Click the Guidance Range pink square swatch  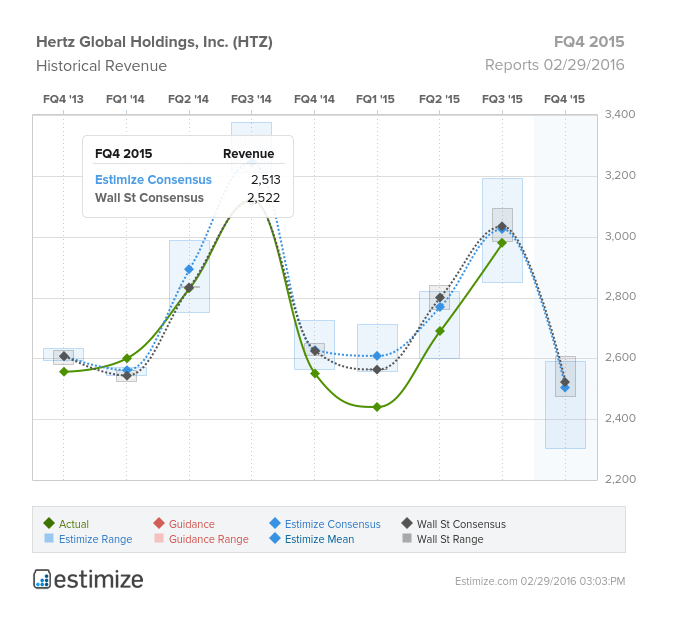pos(159,538)
